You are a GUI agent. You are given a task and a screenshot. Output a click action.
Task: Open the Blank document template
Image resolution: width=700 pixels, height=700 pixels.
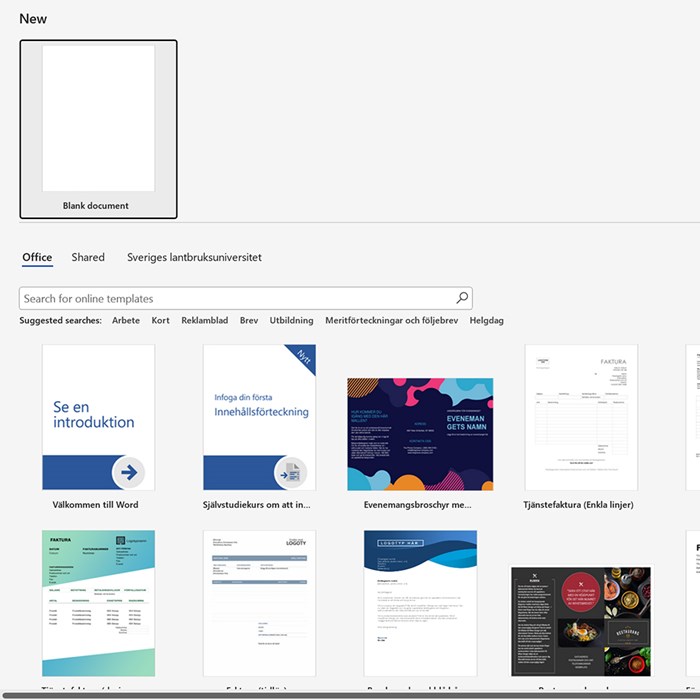coord(98,129)
